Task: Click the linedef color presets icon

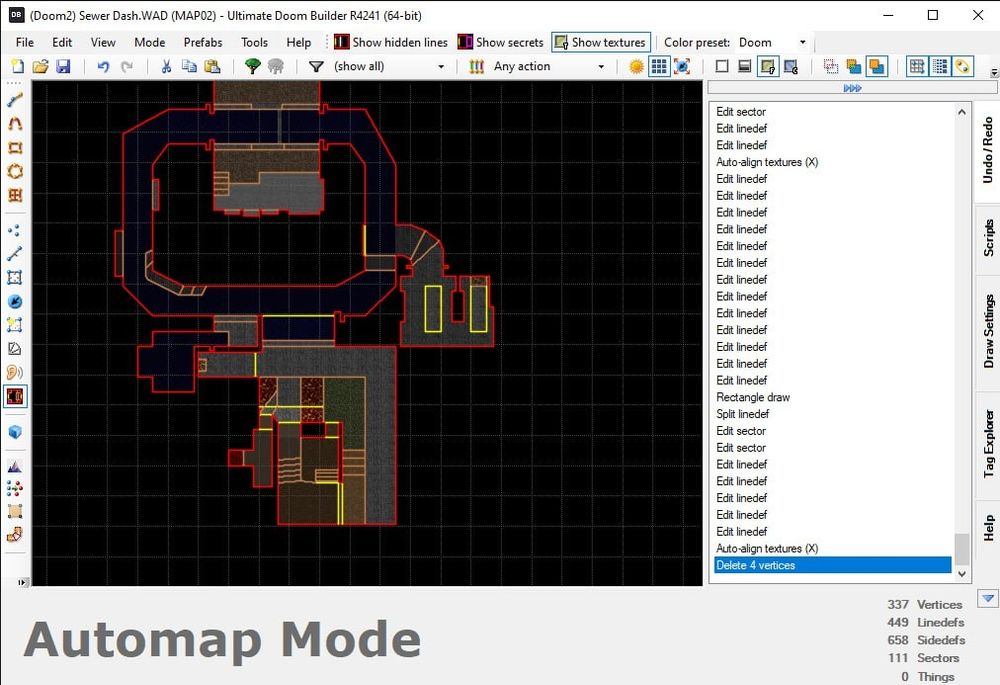Action: (x=476, y=66)
